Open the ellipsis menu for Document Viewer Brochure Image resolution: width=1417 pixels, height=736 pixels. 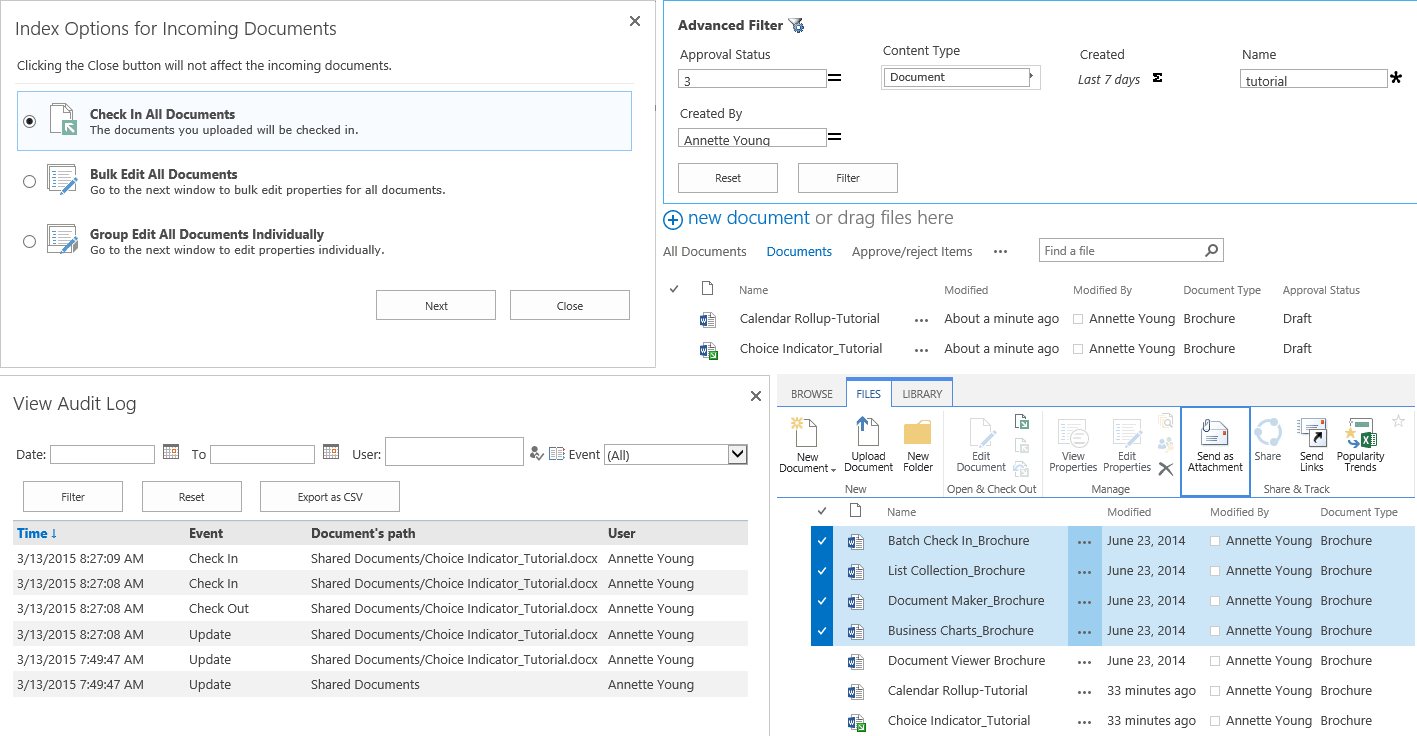(x=1085, y=662)
